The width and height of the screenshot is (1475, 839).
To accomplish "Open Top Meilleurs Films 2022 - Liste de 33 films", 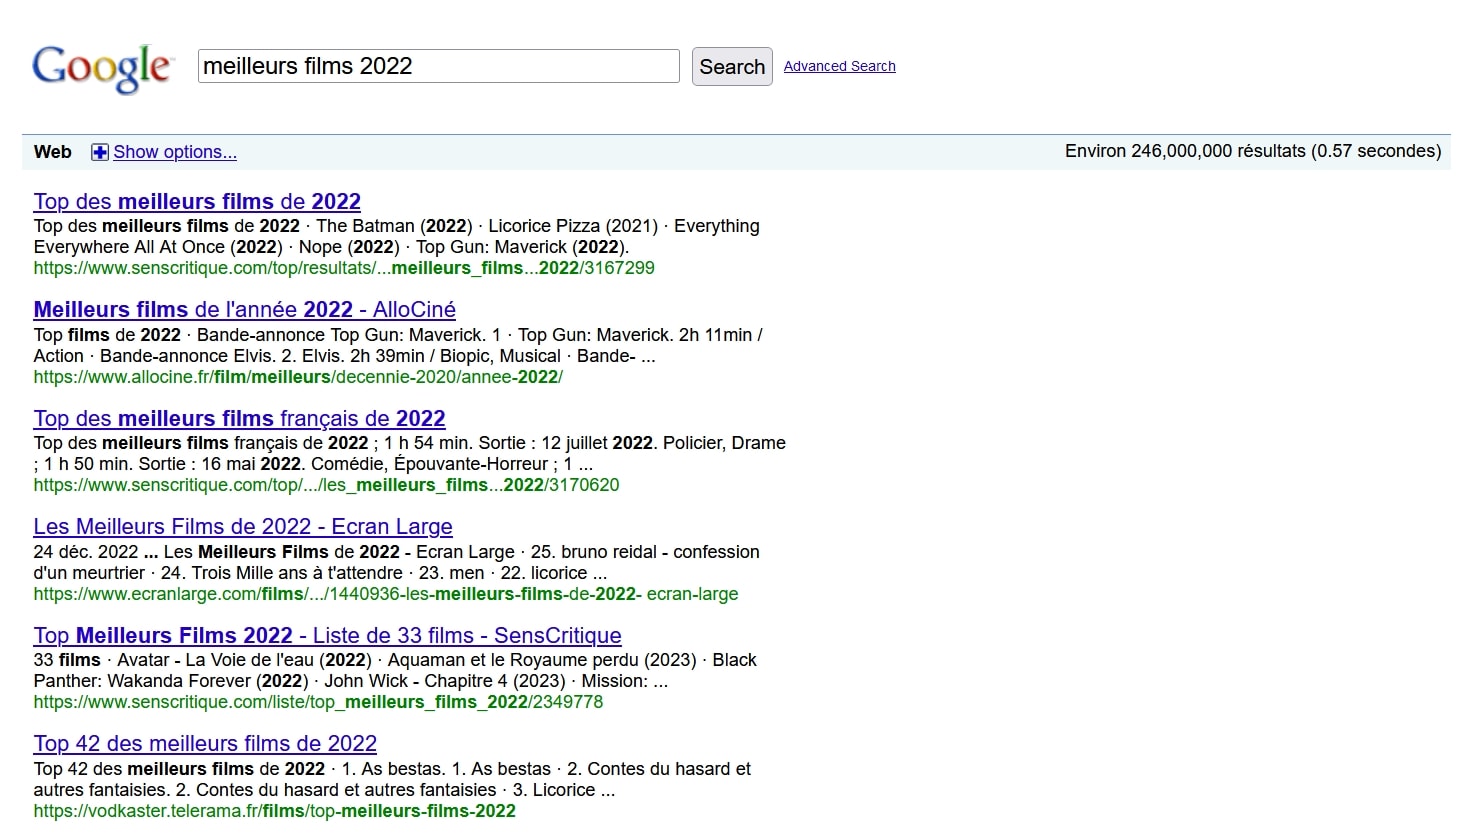I will pyautogui.click(x=327, y=635).
